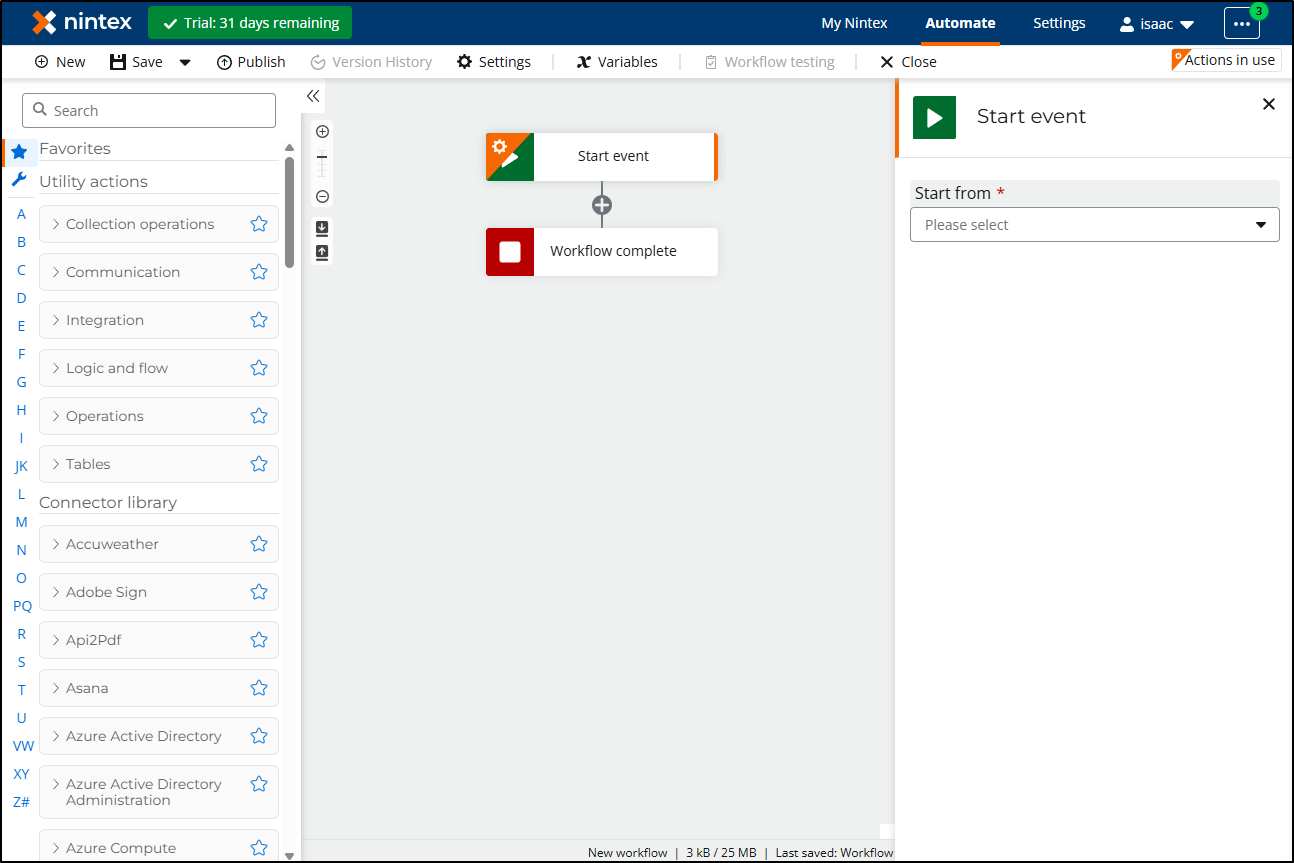Open workflow Settings in toolbar

pyautogui.click(x=494, y=62)
